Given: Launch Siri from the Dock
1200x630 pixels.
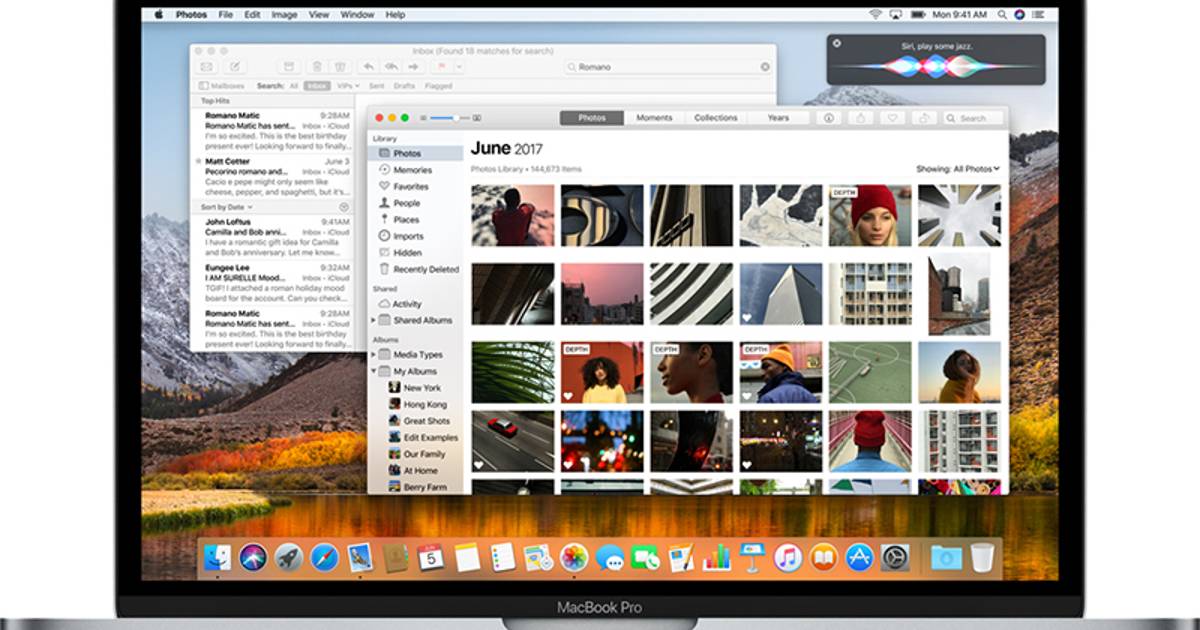Looking at the screenshot, I should (253, 557).
